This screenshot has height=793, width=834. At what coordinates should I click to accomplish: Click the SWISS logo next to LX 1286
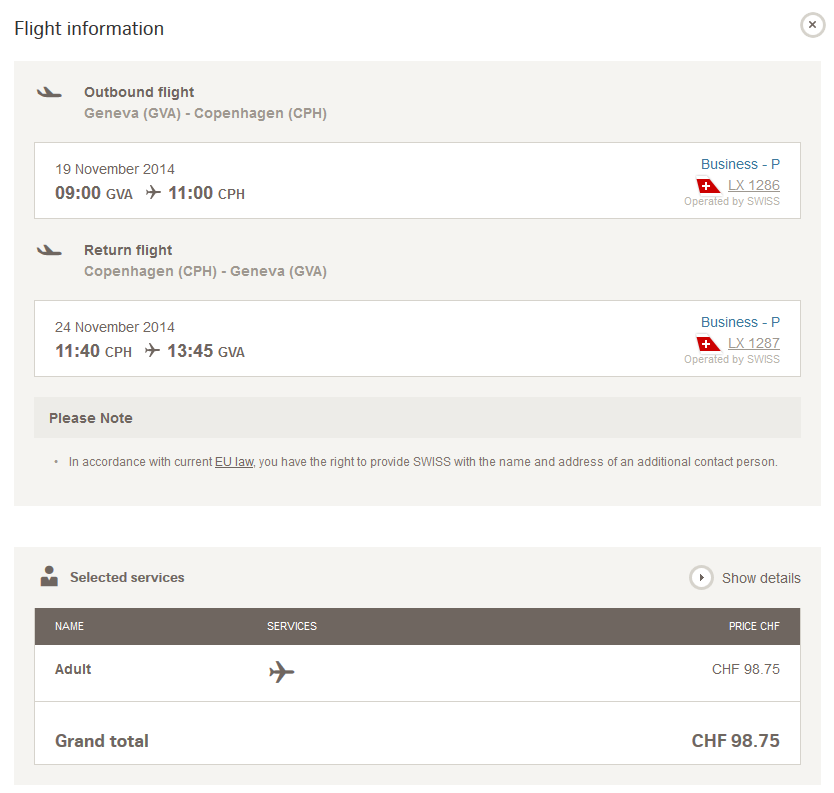click(708, 186)
